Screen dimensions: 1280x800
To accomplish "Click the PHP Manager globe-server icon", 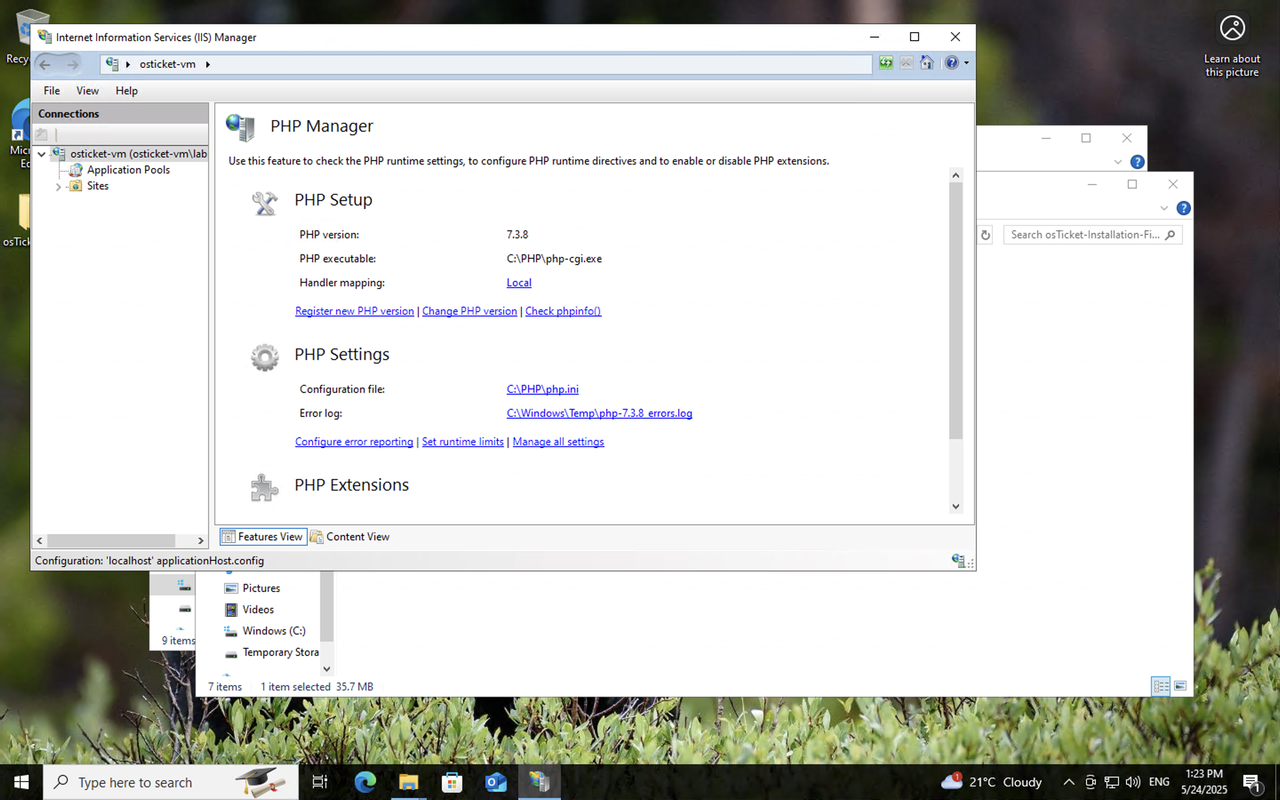I will [x=240, y=126].
